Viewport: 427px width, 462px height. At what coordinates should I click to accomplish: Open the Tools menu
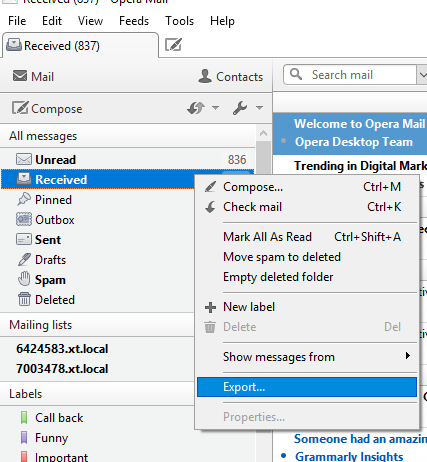[179, 21]
